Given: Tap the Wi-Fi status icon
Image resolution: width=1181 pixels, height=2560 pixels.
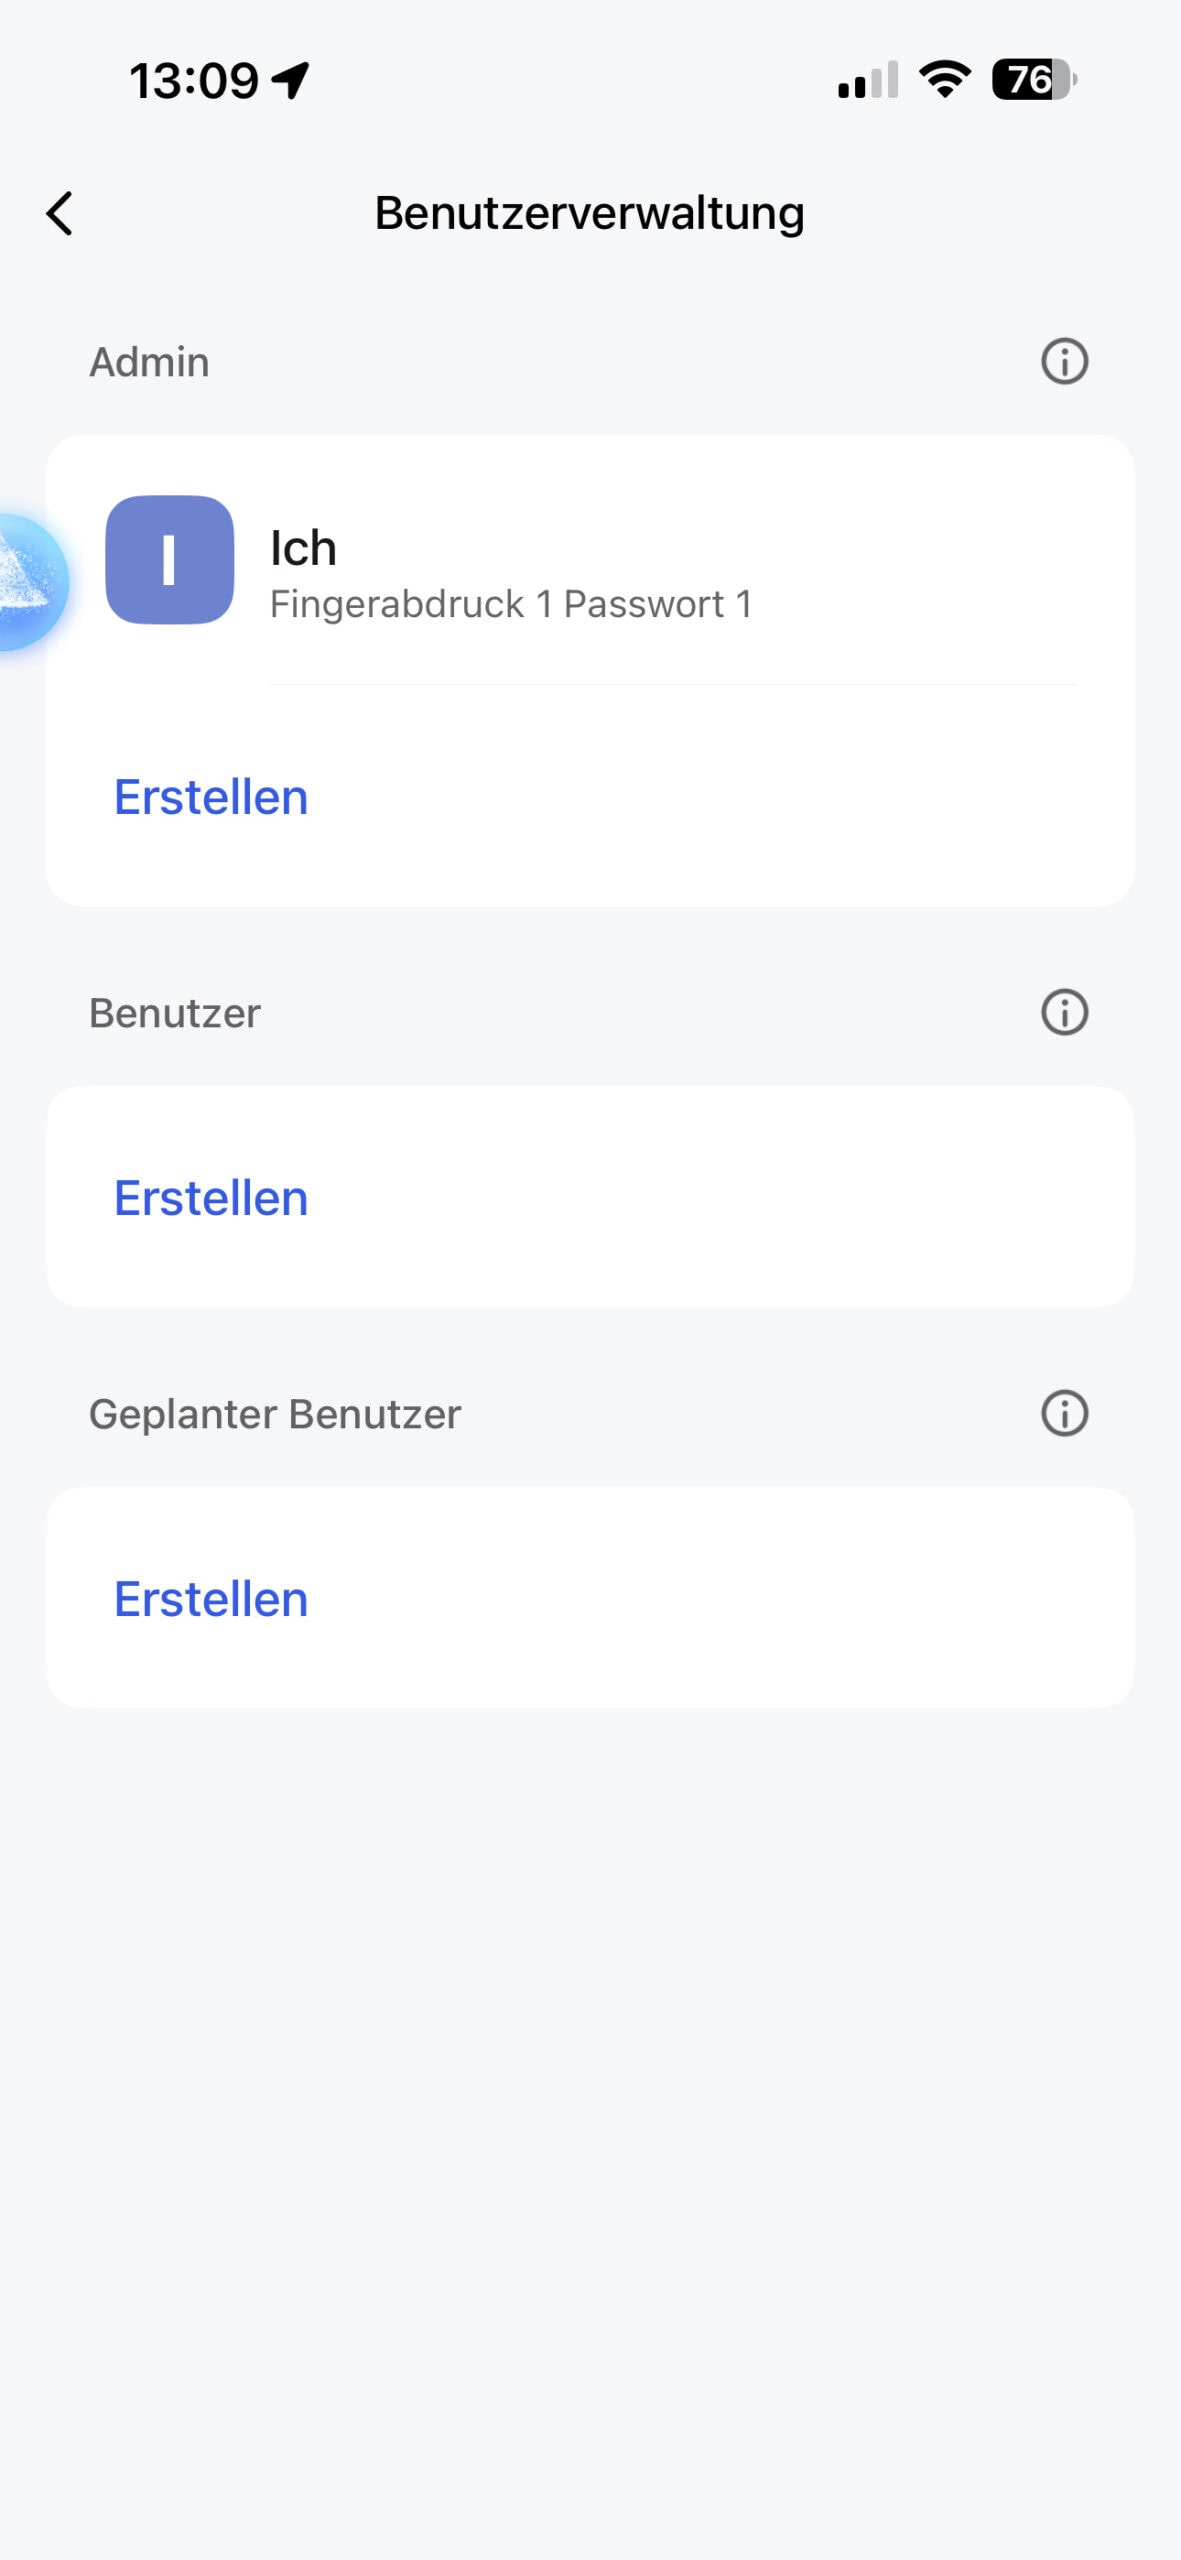Looking at the screenshot, I should pos(944,79).
